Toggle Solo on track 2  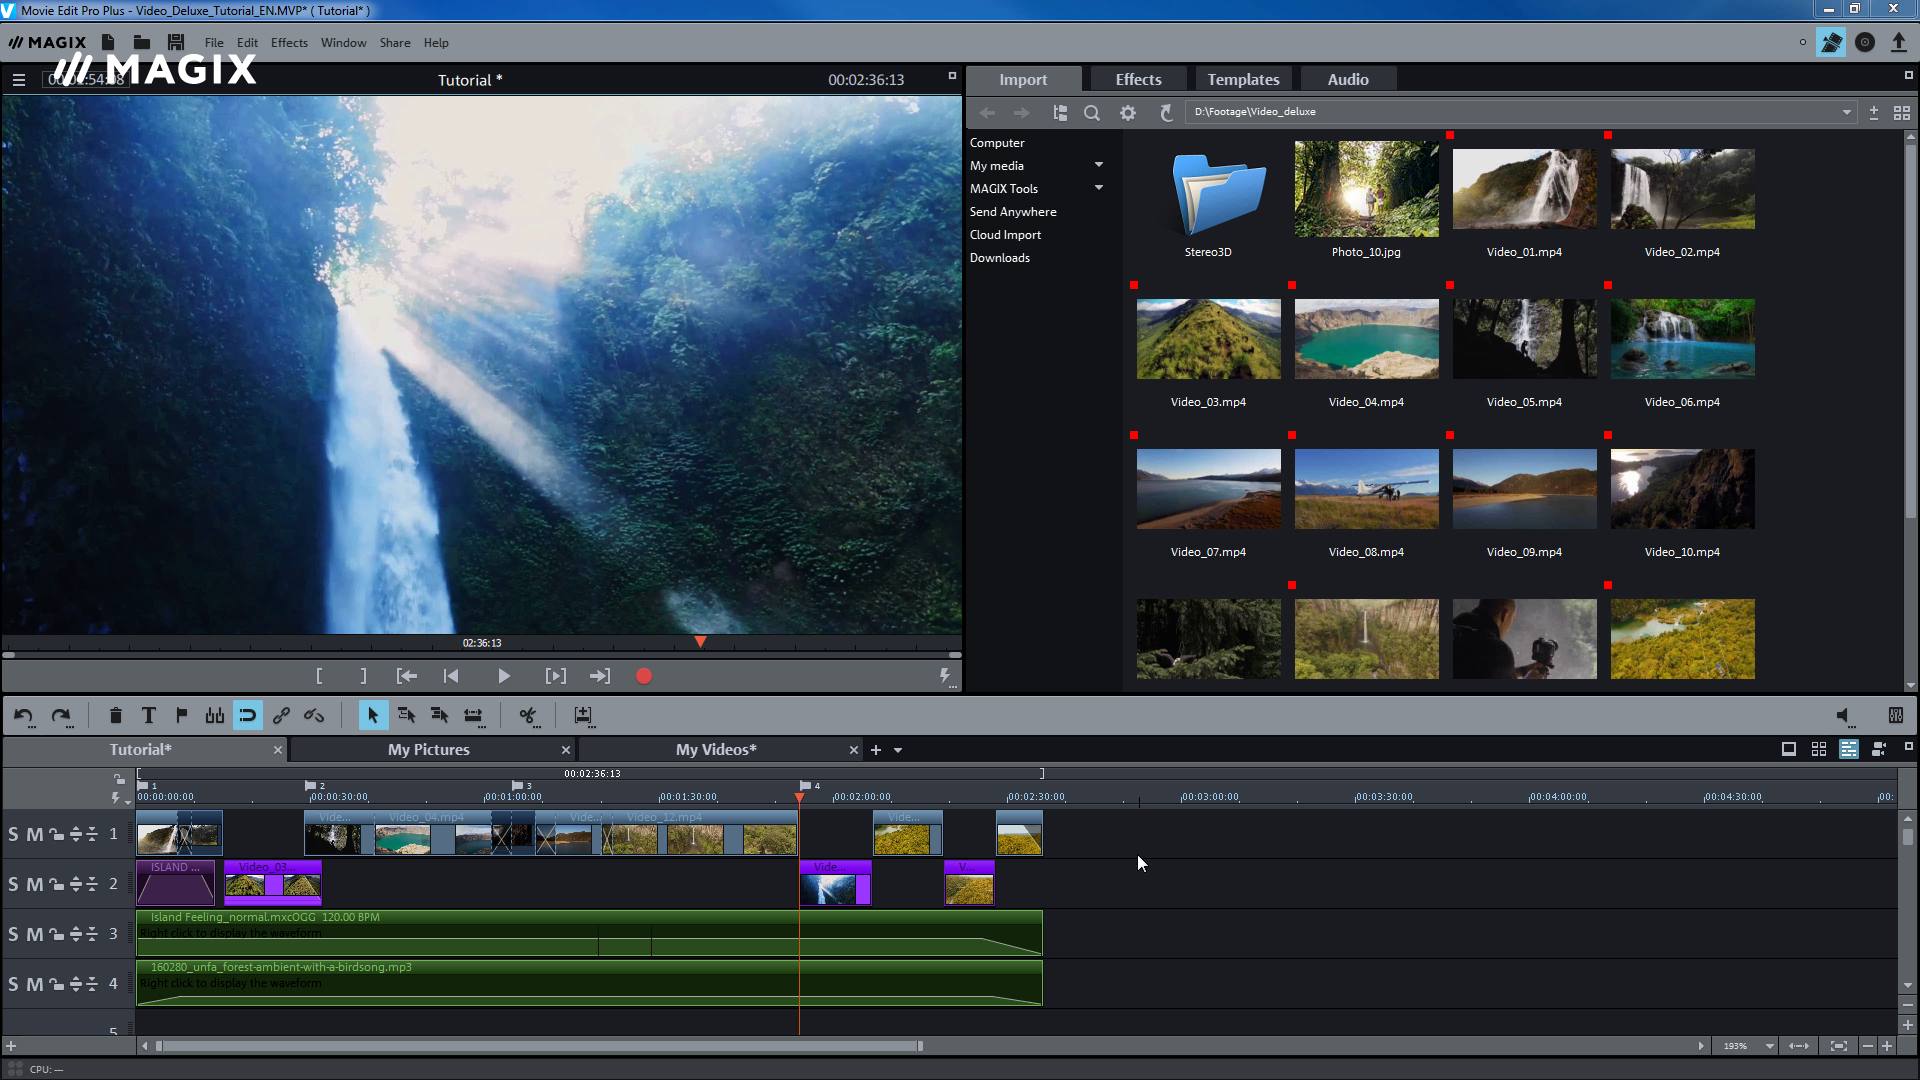point(15,884)
